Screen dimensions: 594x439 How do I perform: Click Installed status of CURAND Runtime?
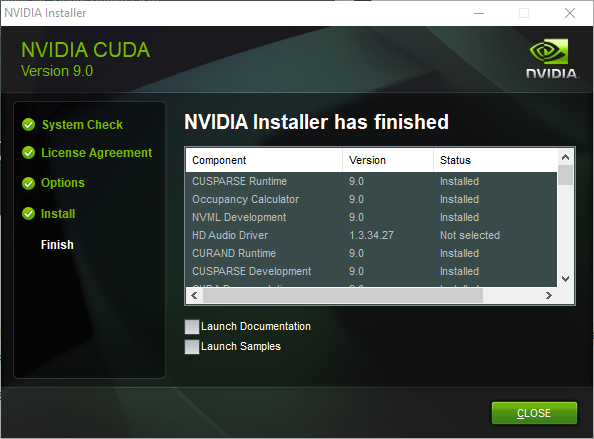tap(459, 253)
